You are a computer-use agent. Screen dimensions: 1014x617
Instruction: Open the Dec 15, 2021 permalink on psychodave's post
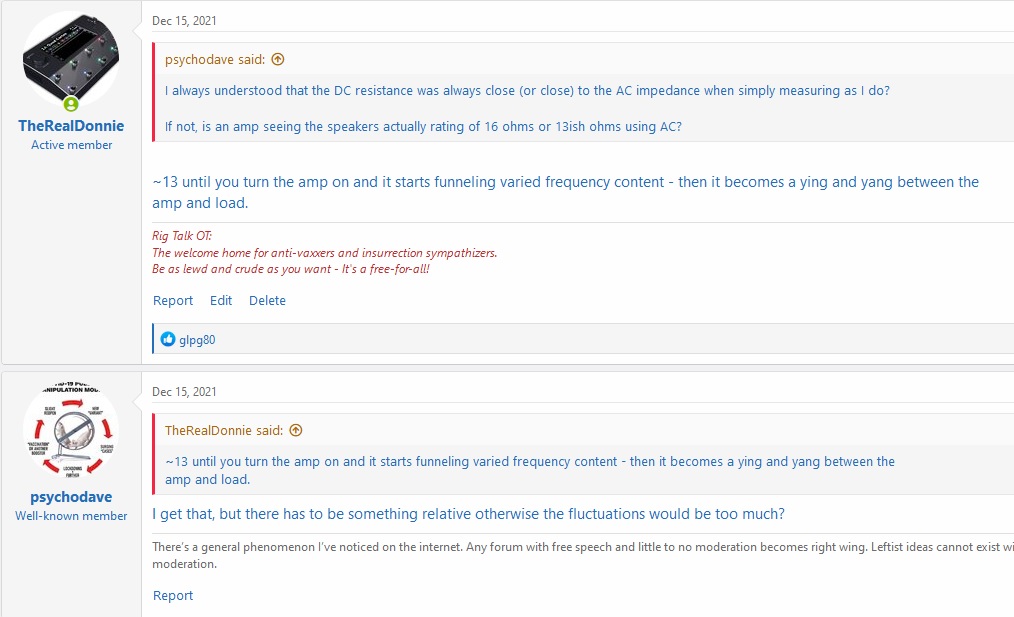[184, 391]
